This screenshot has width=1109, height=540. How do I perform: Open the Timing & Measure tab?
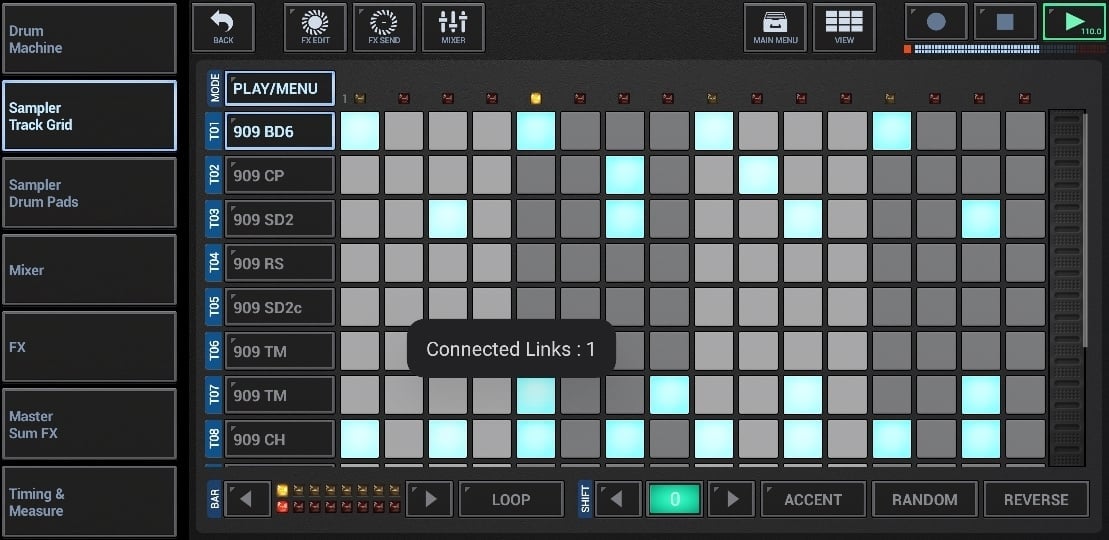point(89,502)
